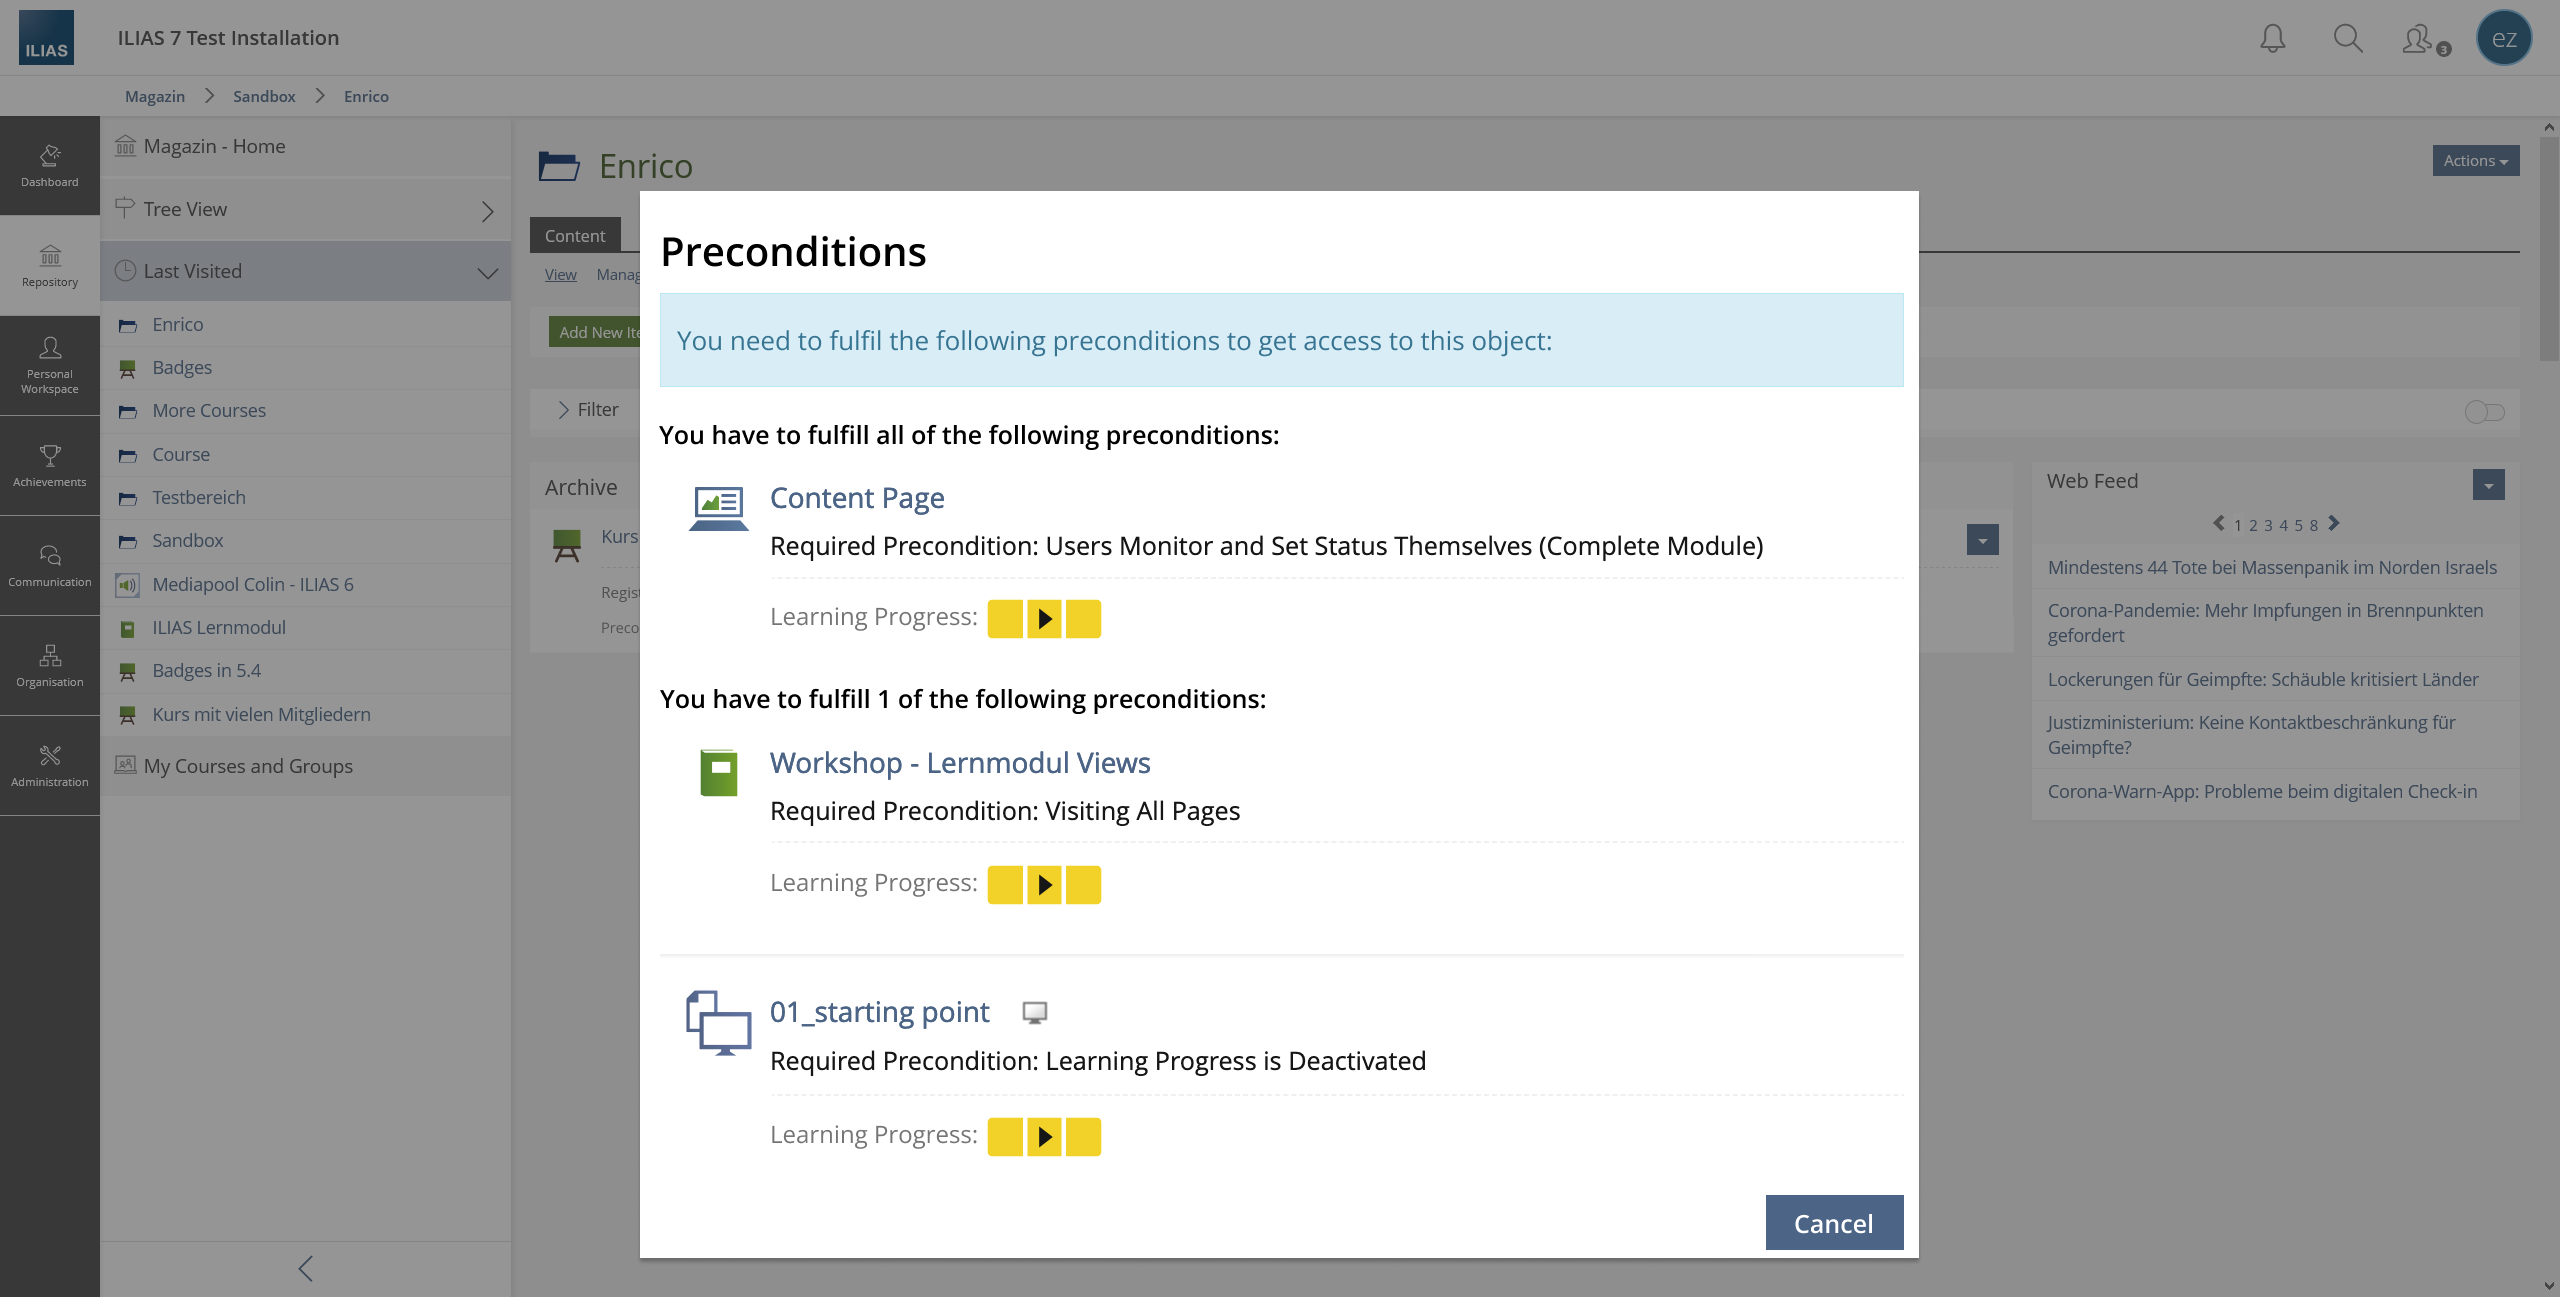
Task: Open Workshop - Lernmodul Views link
Action: [x=959, y=763]
